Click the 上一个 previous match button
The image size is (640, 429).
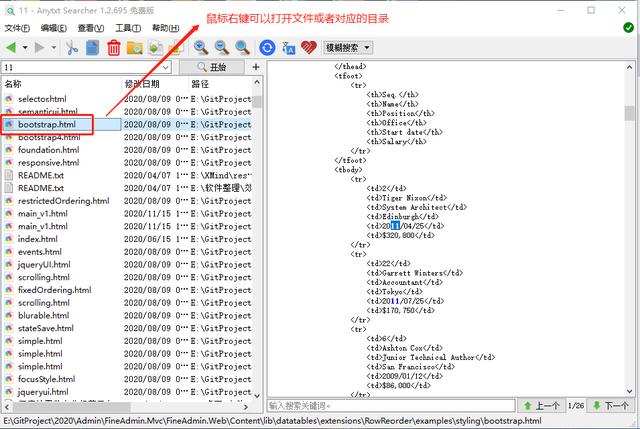541,405
